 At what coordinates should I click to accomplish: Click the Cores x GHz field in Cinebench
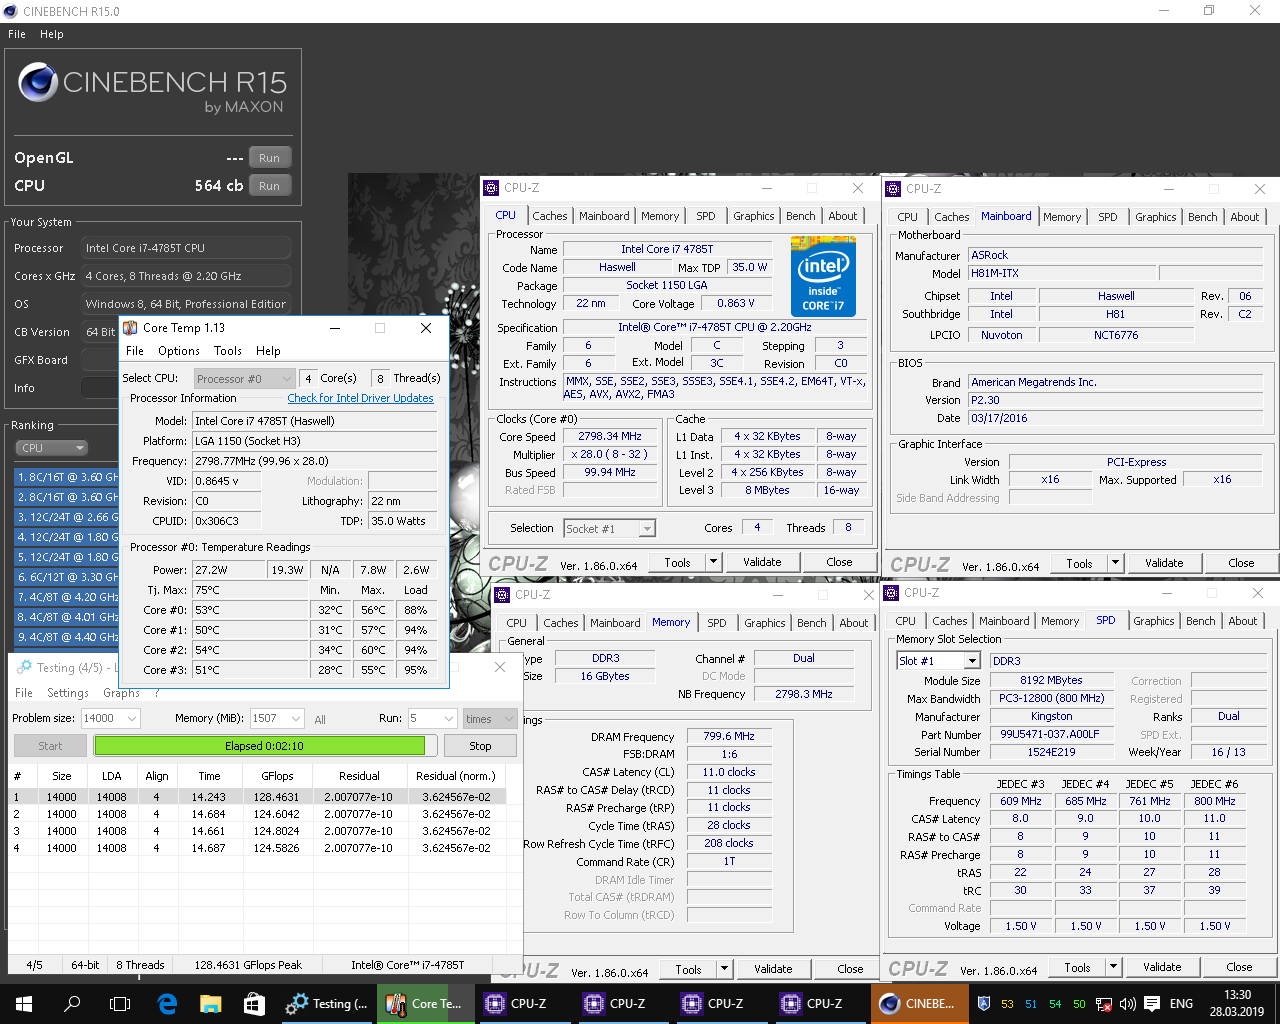187,276
